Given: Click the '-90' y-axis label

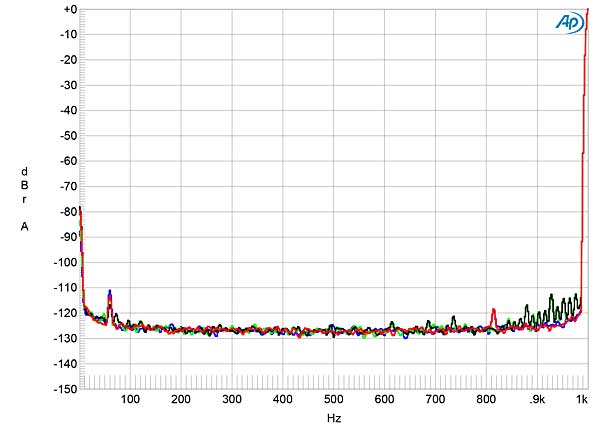Looking at the screenshot, I should pos(68,237).
